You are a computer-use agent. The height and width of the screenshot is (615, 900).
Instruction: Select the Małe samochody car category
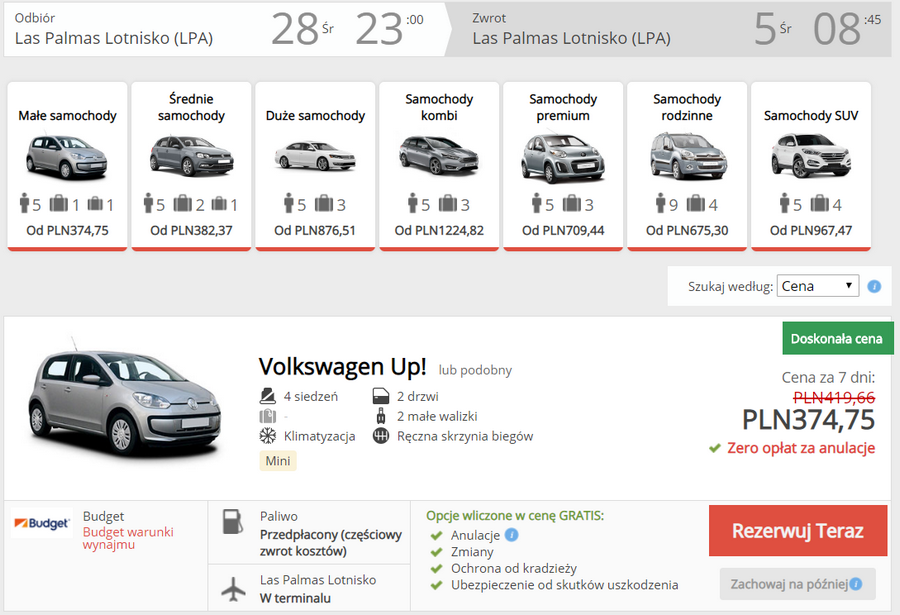(x=67, y=166)
